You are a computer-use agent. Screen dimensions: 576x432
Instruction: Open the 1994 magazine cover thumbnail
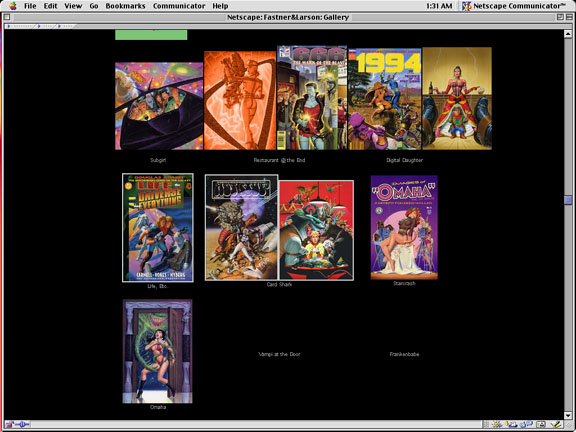point(385,99)
